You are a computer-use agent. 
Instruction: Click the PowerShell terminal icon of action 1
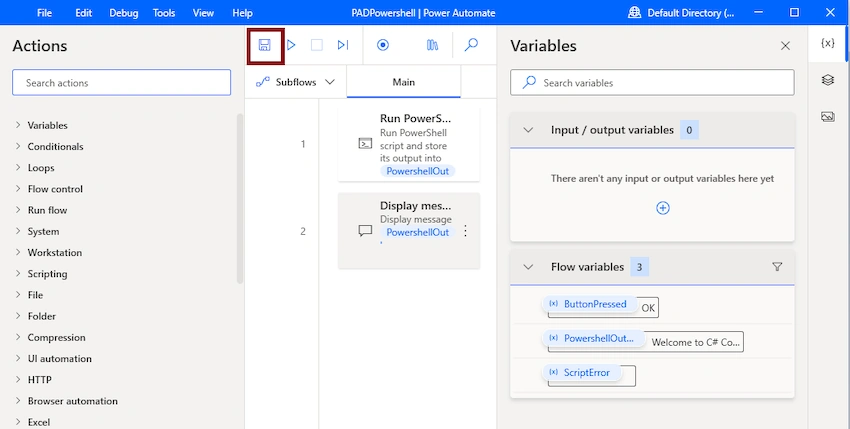pyautogui.click(x=365, y=144)
